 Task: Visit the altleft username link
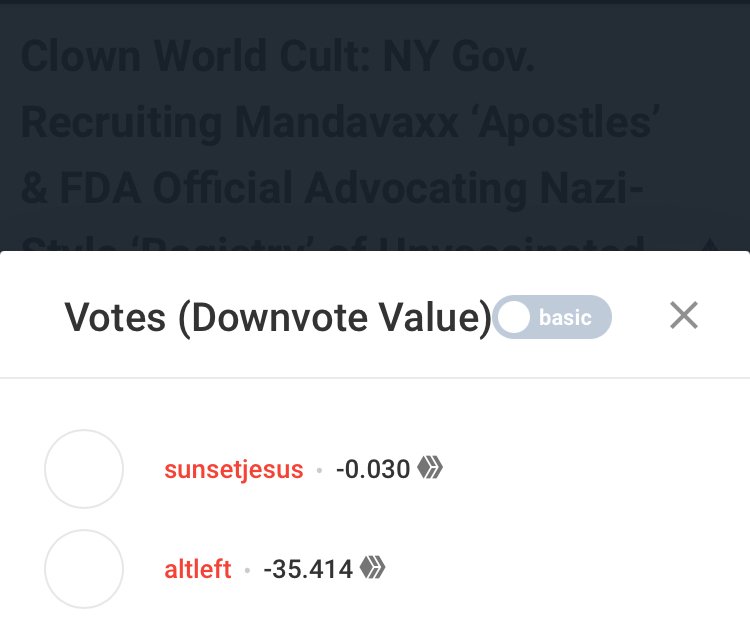pyautogui.click(x=198, y=569)
